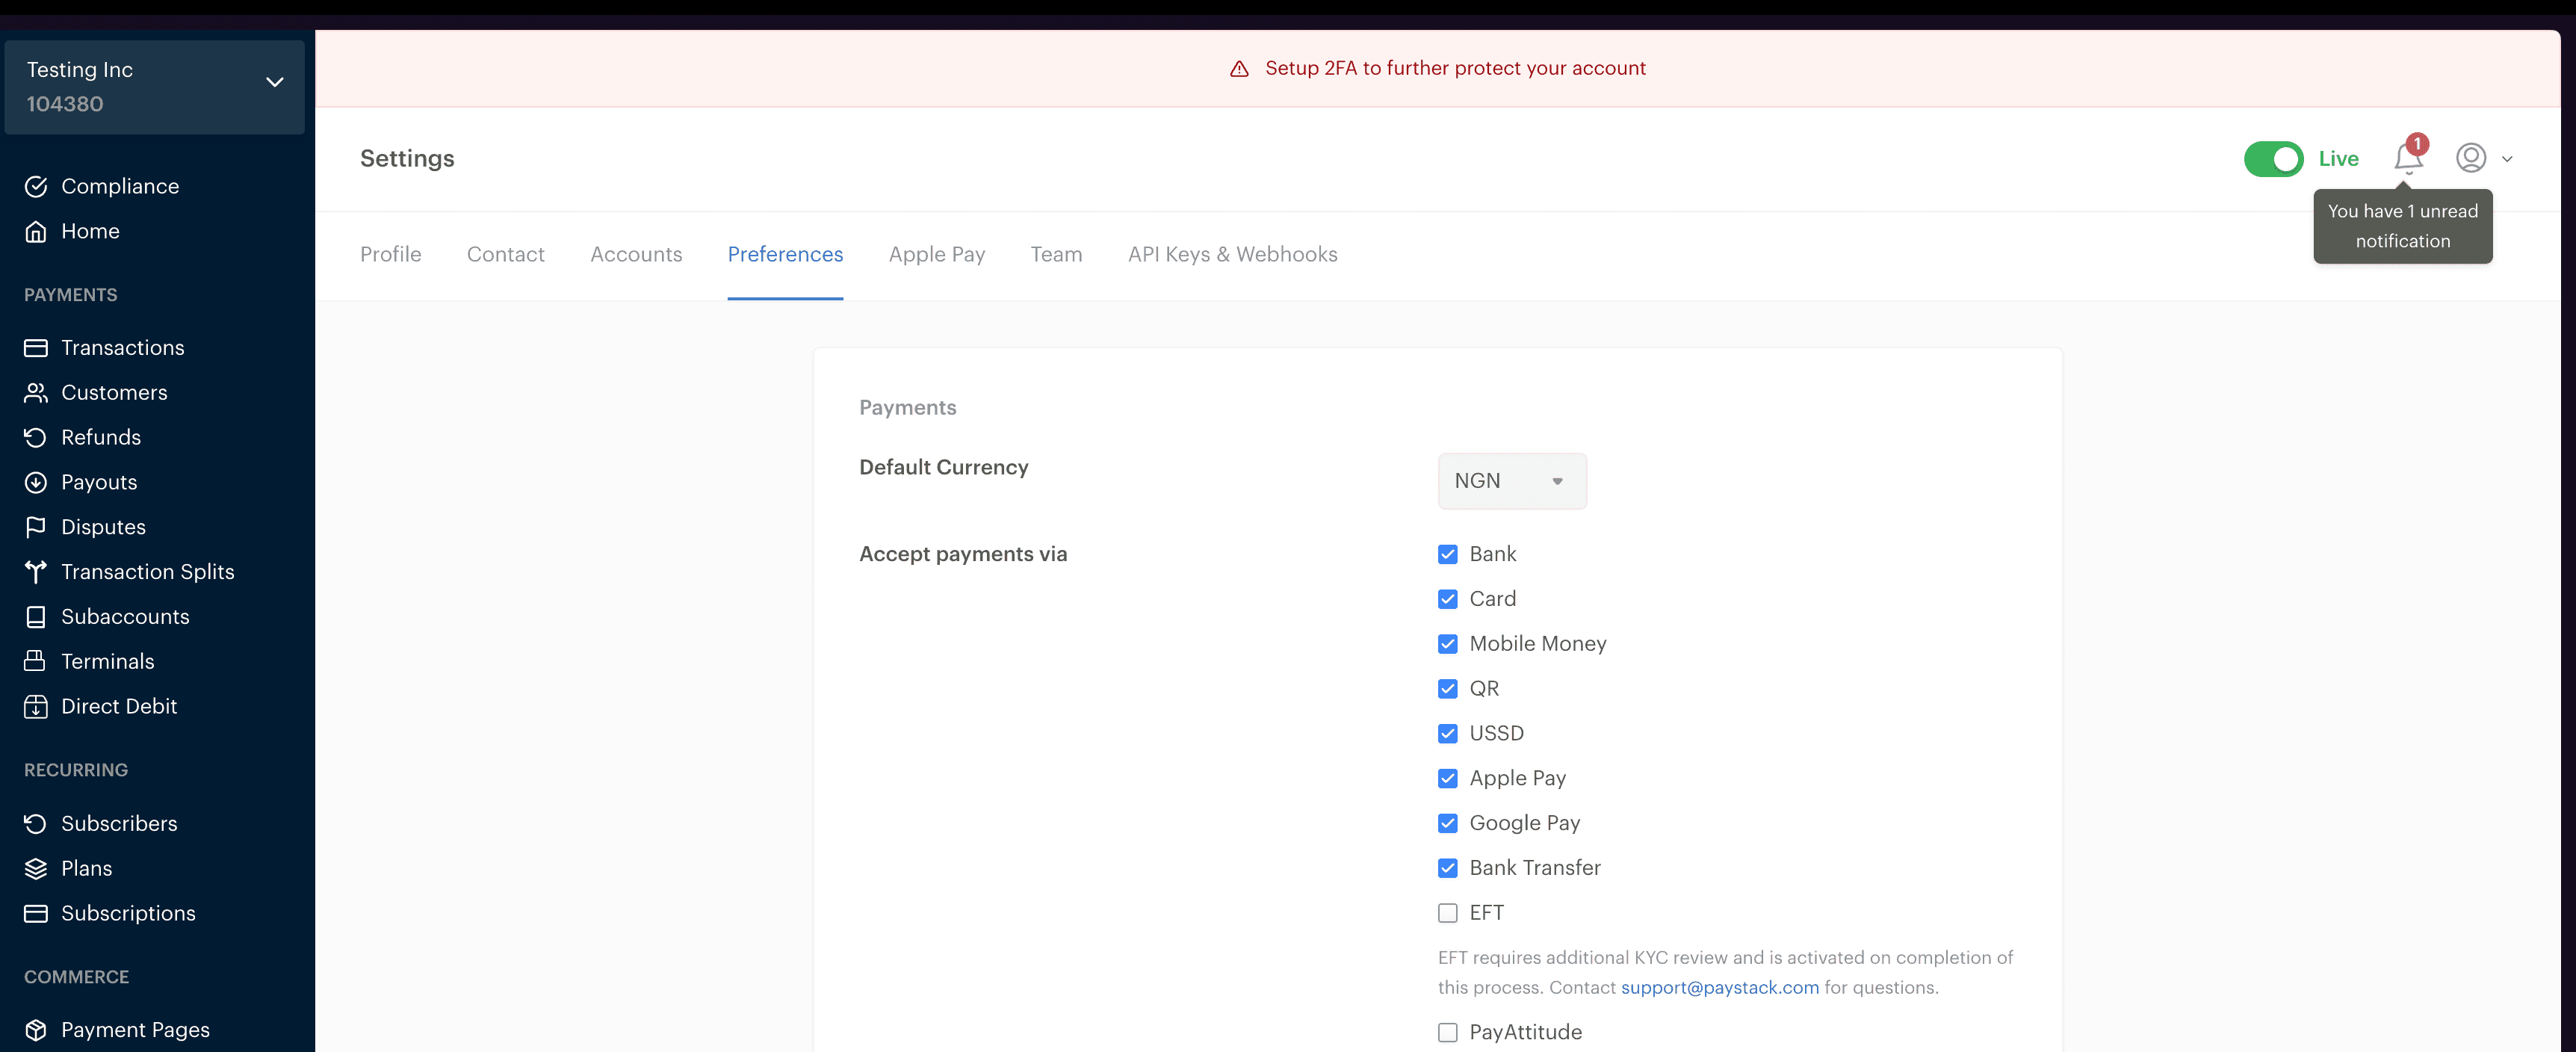Click Setup 2FA banner message
Viewport: 2576px width, 1052px height.
(1455, 68)
